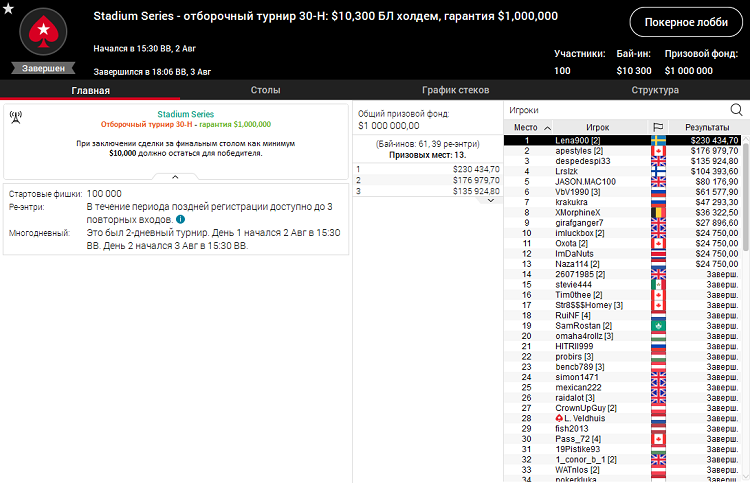Screen dimensions: 750x483
Task: Select player row 26071985 [2]
Action: tap(622, 274)
